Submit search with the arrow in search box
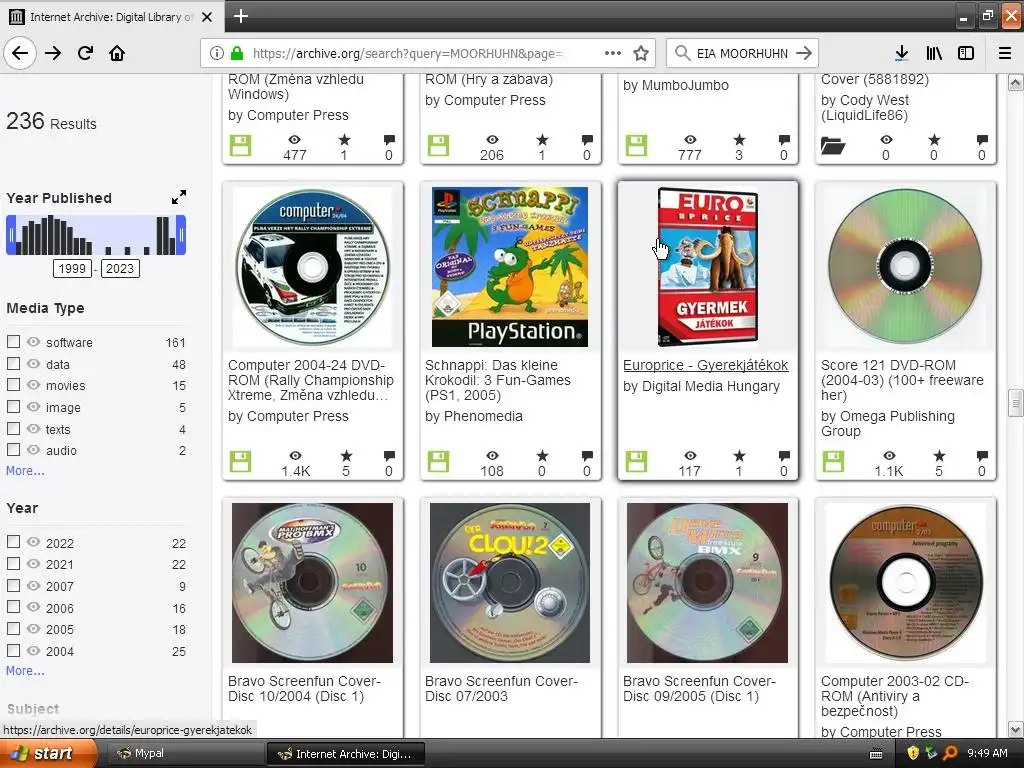The image size is (1024, 768). [x=804, y=54]
